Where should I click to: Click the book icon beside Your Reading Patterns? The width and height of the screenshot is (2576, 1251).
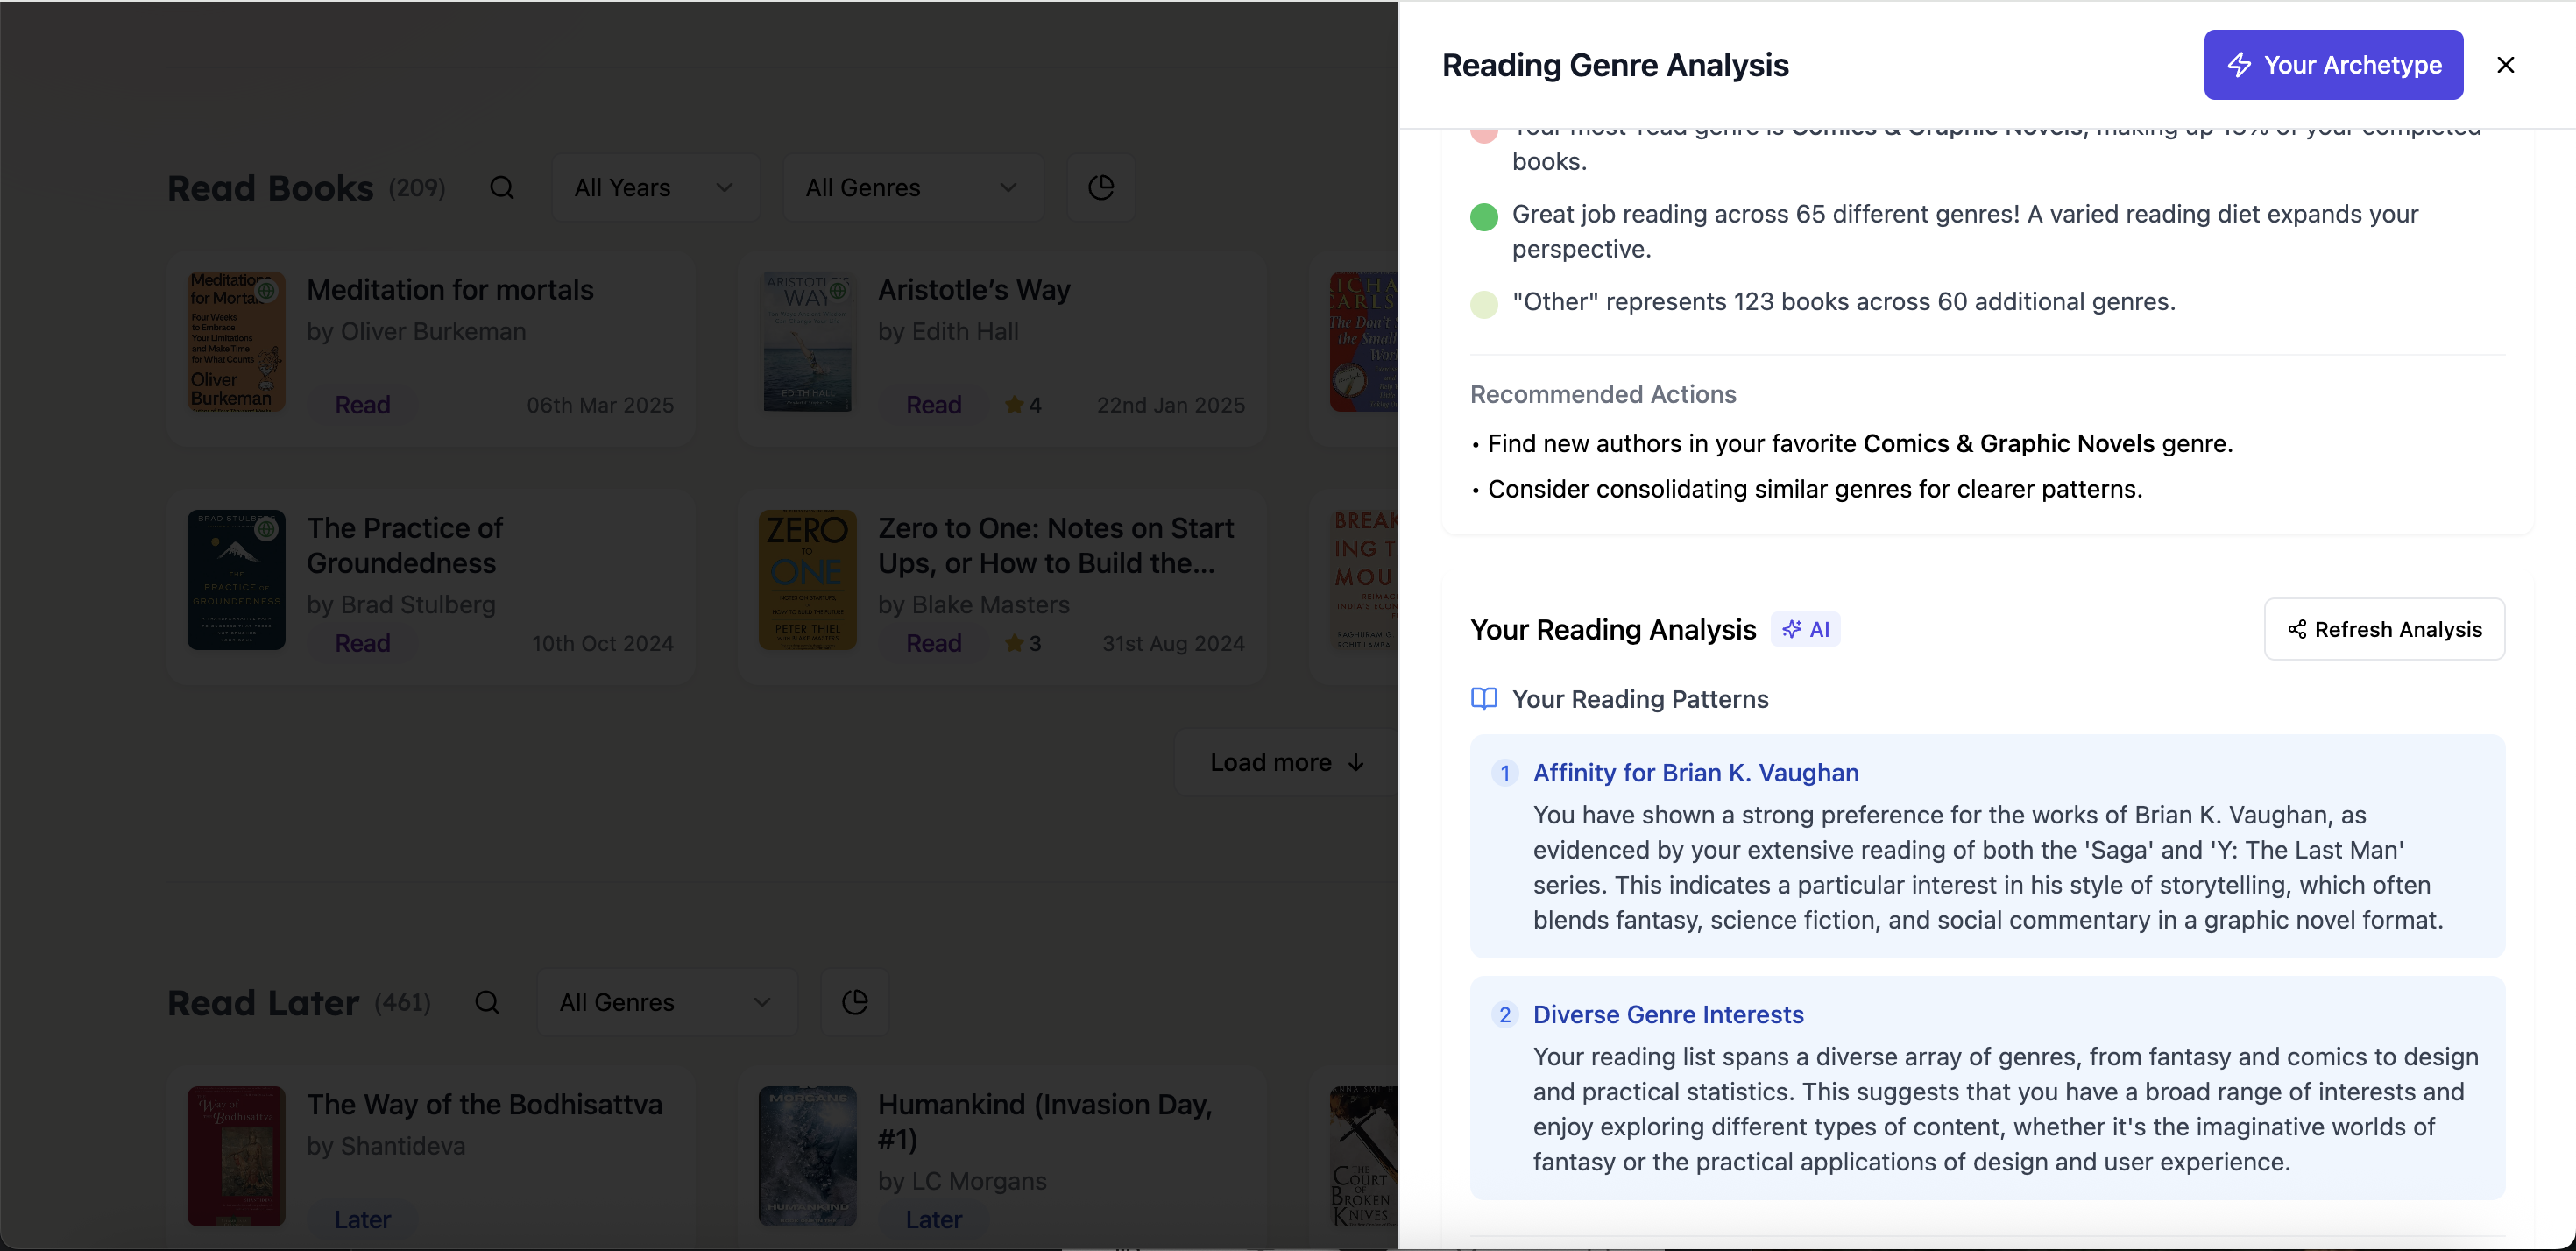coord(1484,699)
